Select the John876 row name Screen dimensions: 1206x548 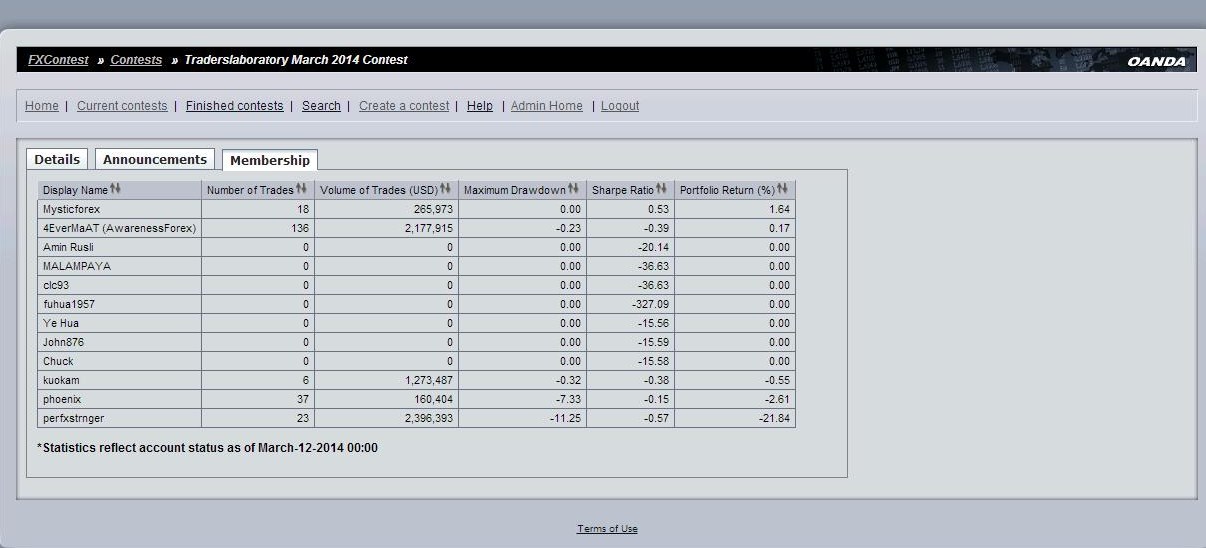click(x=64, y=342)
